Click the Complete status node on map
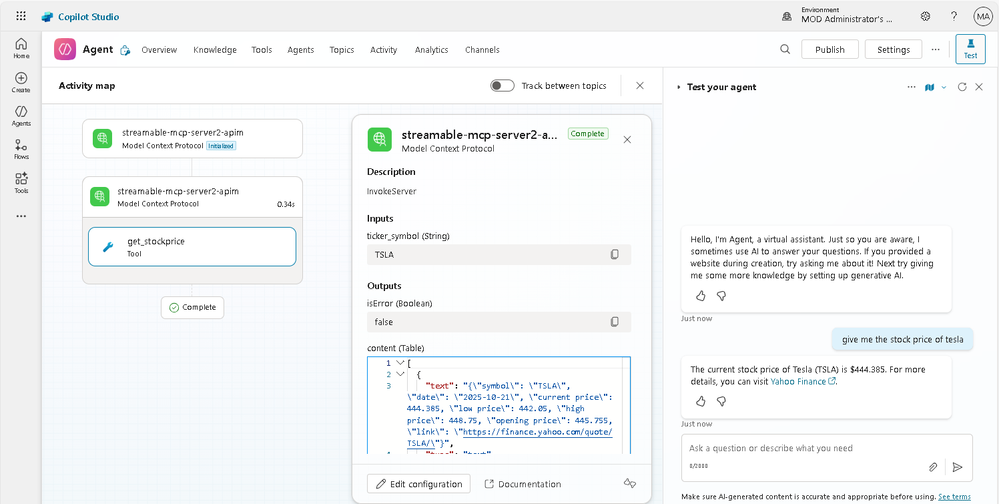This screenshot has height=504, width=999. click(x=192, y=307)
